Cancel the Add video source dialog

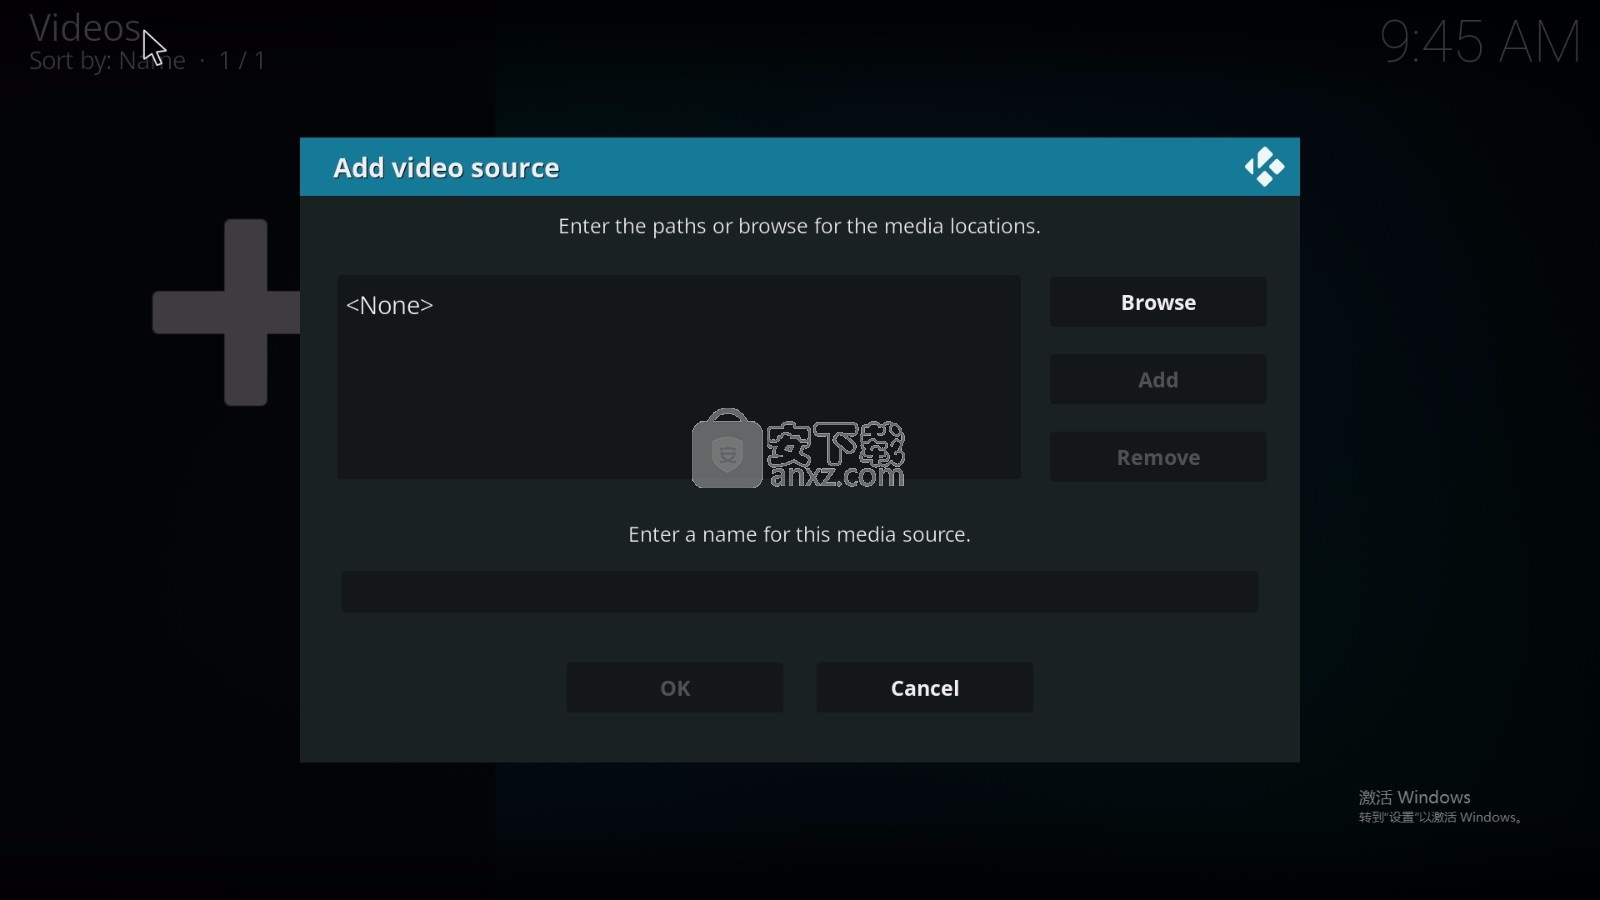[925, 688]
